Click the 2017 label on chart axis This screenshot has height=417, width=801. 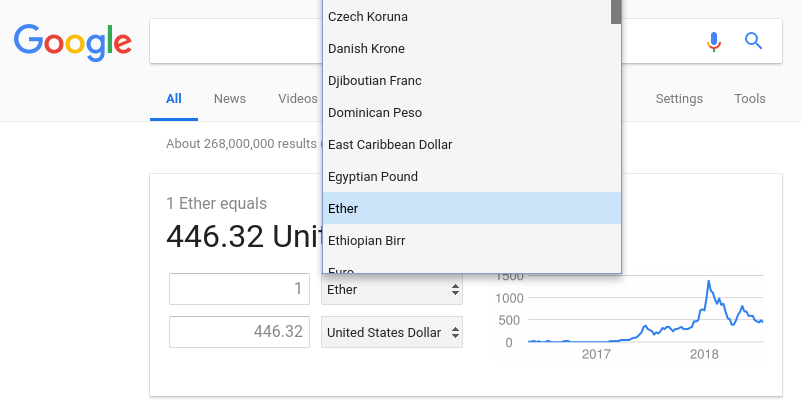(x=596, y=354)
